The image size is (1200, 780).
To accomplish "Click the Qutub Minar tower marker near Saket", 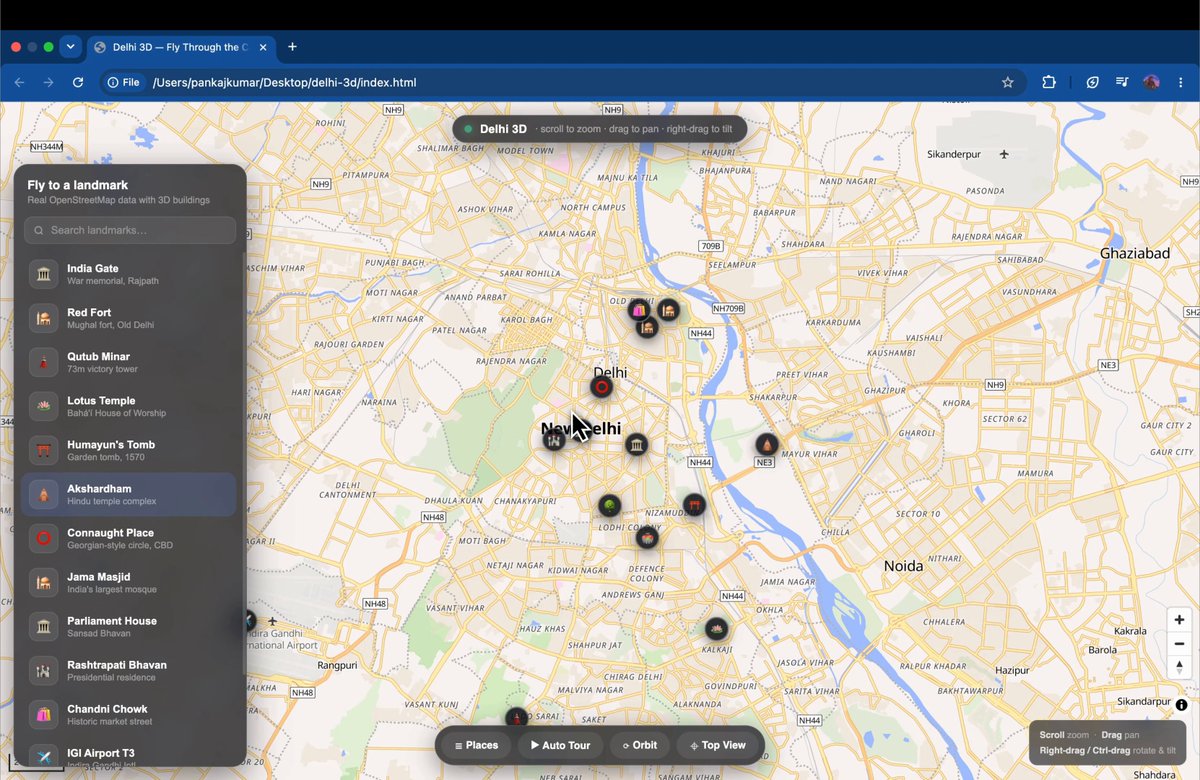I will coord(516,718).
